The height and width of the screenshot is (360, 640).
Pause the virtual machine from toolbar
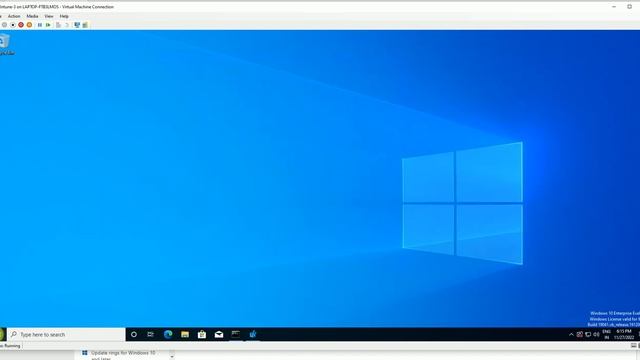40,25
